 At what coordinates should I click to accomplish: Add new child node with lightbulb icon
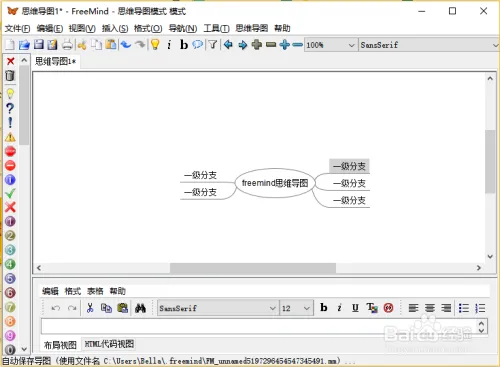[155, 44]
